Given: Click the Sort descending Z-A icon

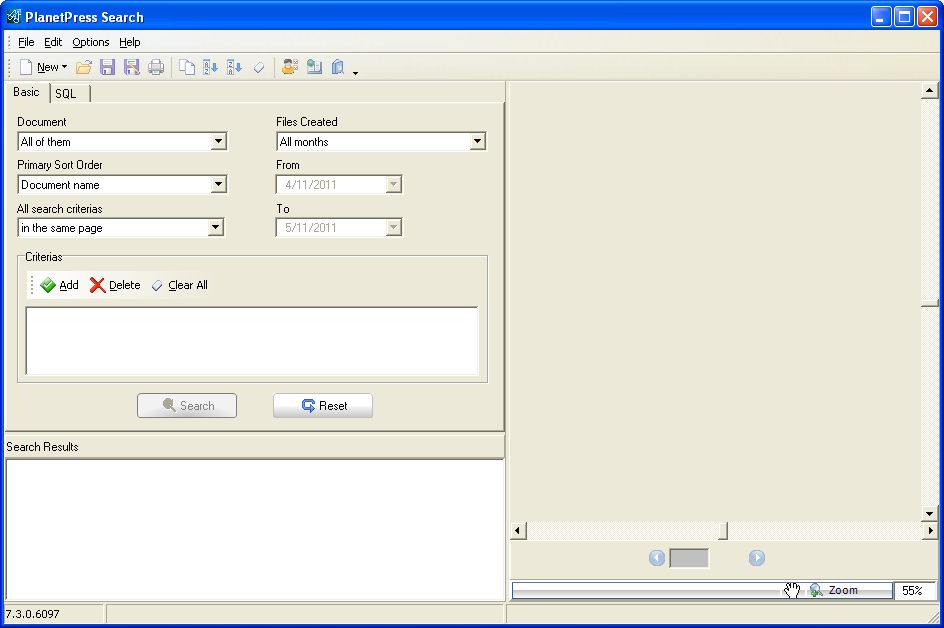Looking at the screenshot, I should click(234, 67).
